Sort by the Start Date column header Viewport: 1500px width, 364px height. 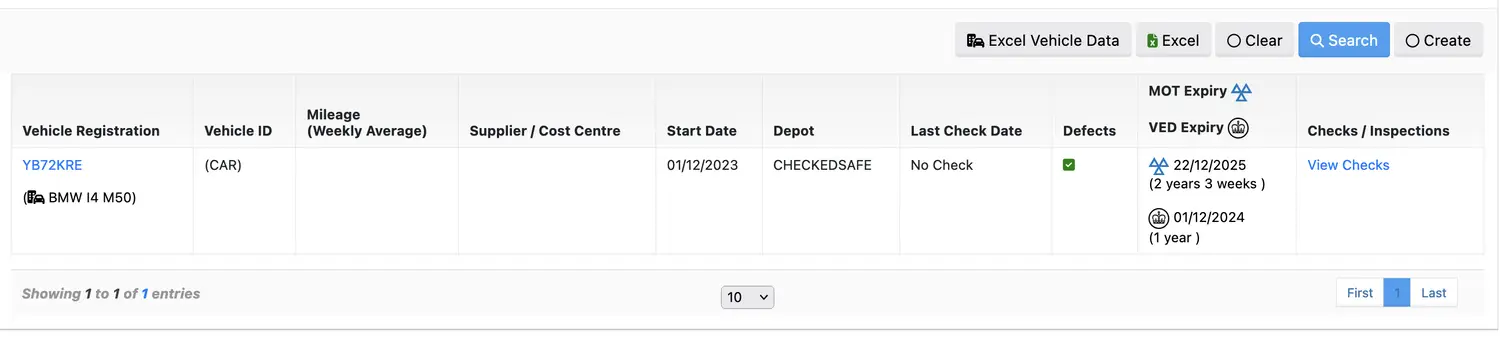(x=701, y=131)
